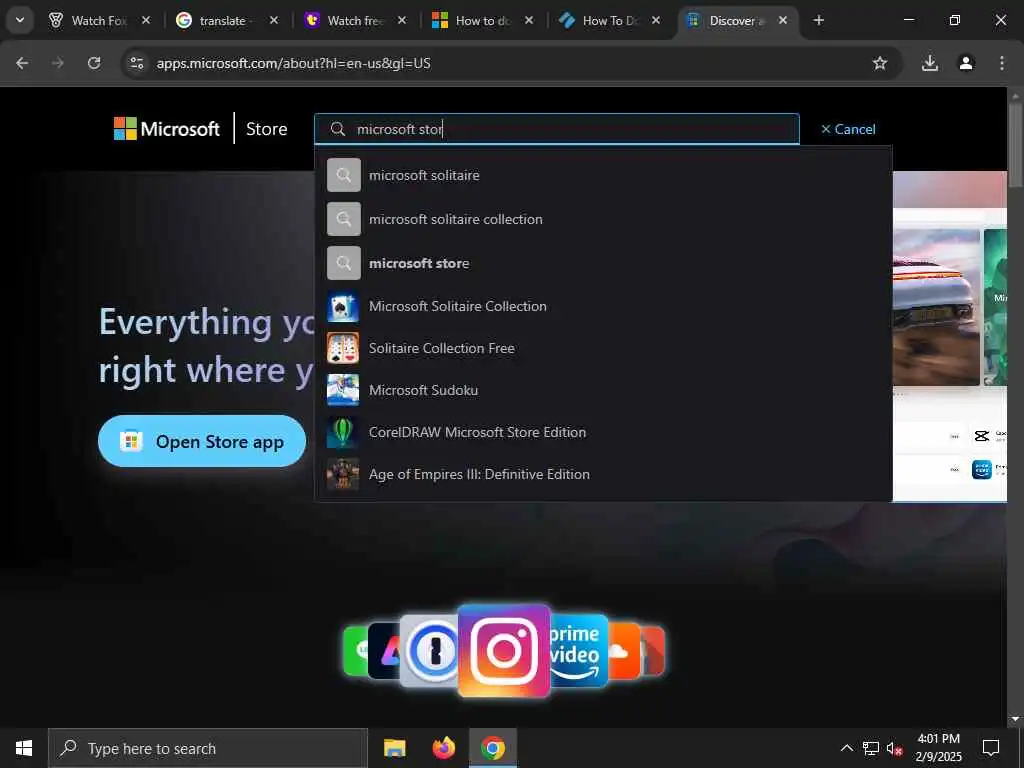Image resolution: width=1024 pixels, height=768 pixels.
Task: Click the Store link beside Microsoft logo
Action: (x=266, y=129)
